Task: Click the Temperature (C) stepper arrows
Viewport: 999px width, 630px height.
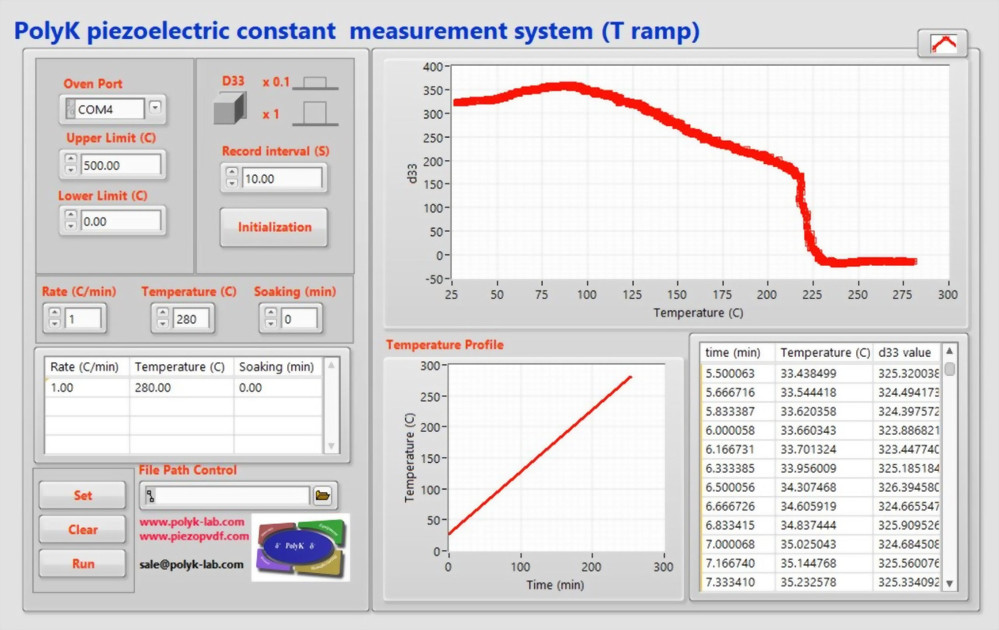Action: coord(163,319)
